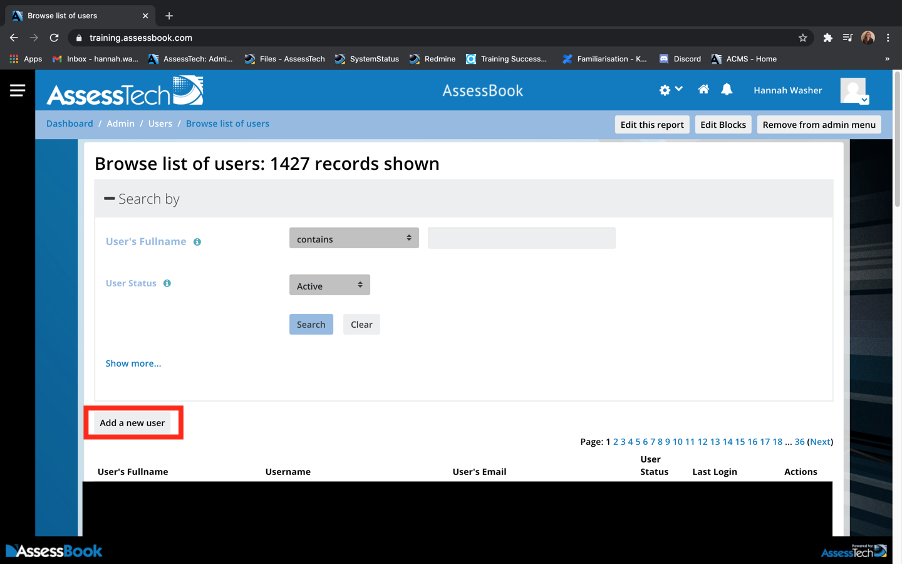The image size is (902, 564).
Task: Click Edit Blocks button
Action: tap(723, 125)
